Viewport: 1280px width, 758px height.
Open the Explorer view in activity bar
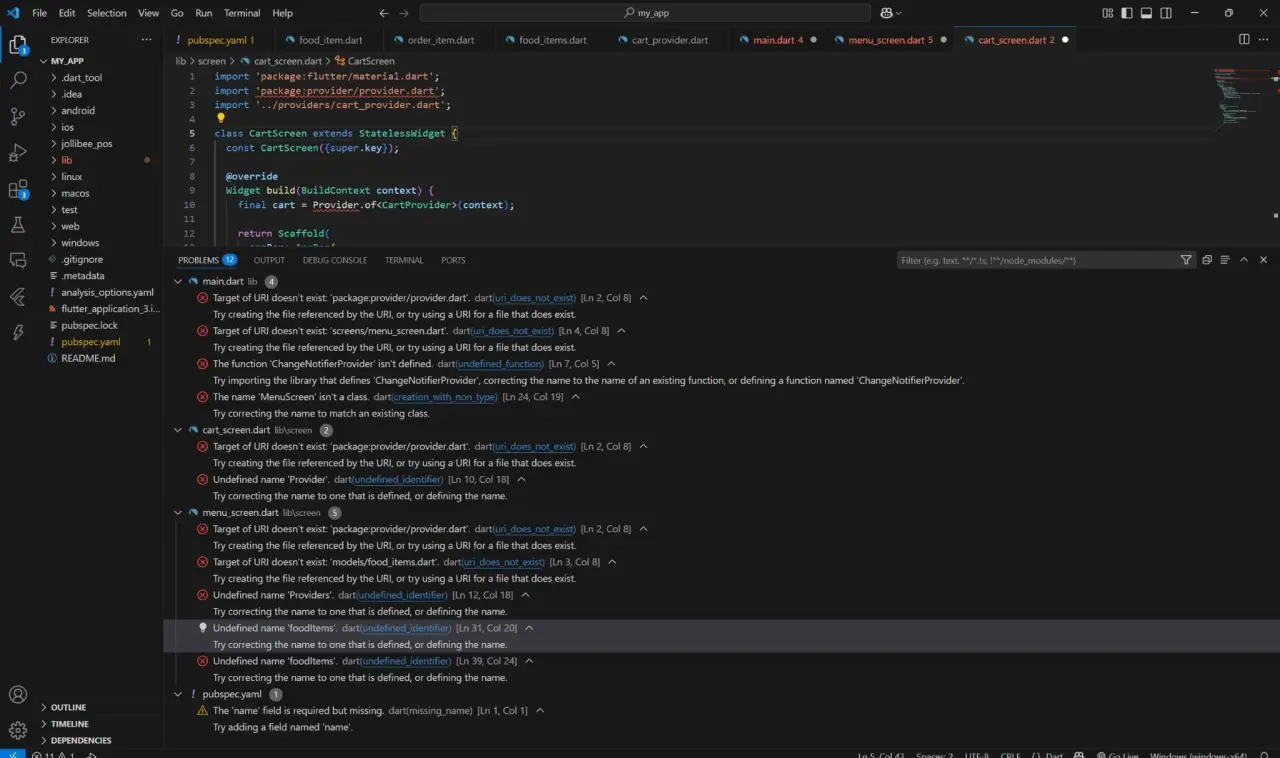point(17,45)
